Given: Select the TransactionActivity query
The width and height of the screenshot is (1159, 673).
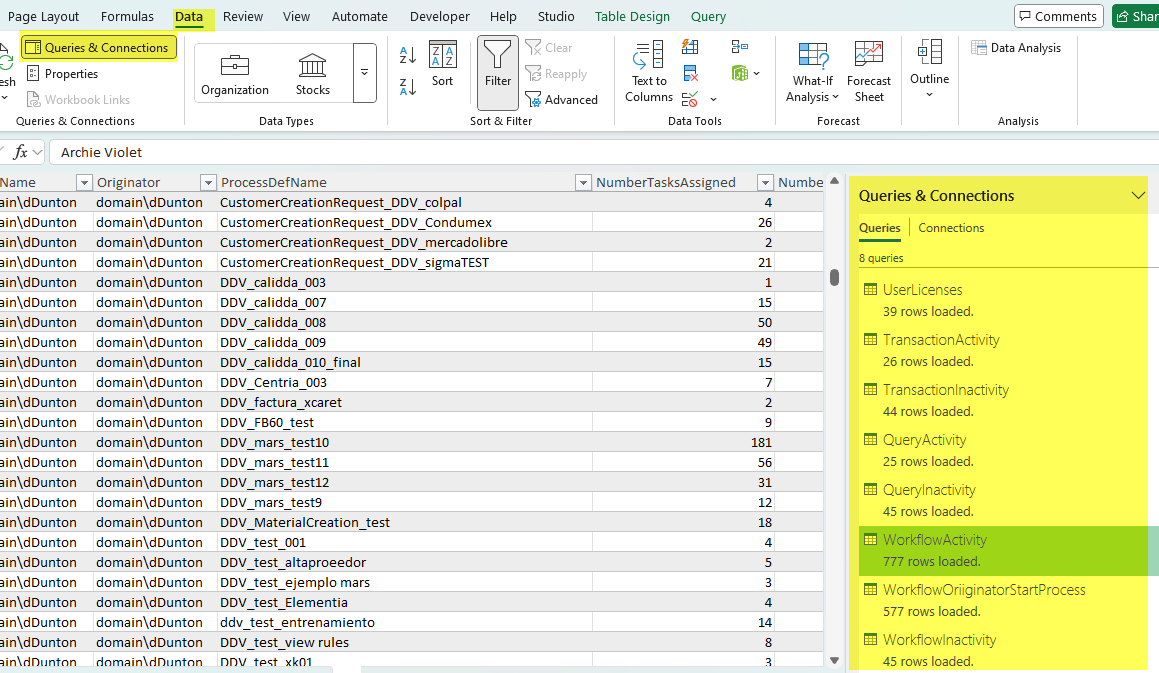Looking at the screenshot, I should click(940, 340).
